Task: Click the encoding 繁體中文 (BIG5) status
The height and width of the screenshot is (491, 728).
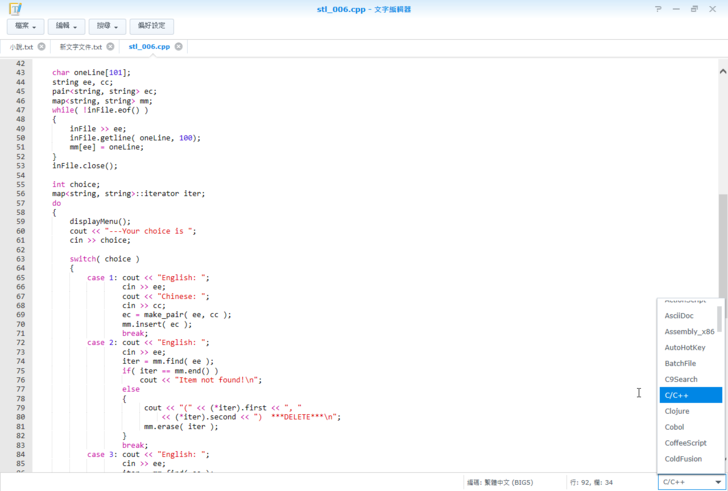Action: 500,482
